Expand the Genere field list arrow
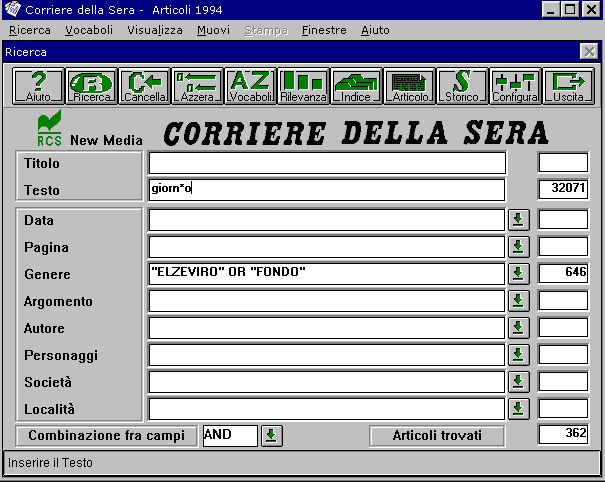Viewport: 605px width, 482px height. click(x=519, y=274)
